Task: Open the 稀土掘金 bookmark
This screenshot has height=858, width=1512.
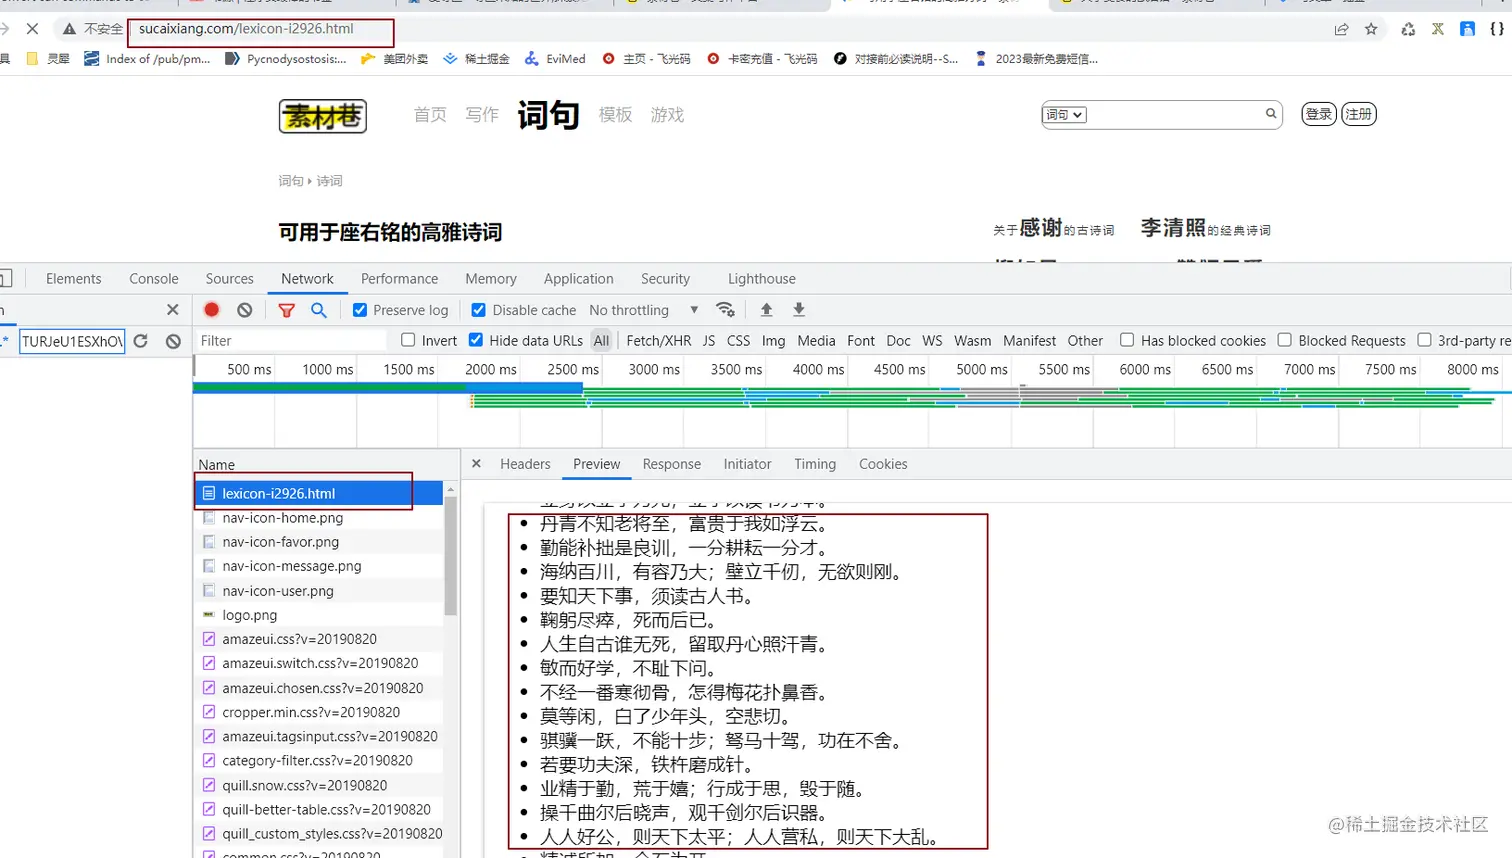Action: 476,59
